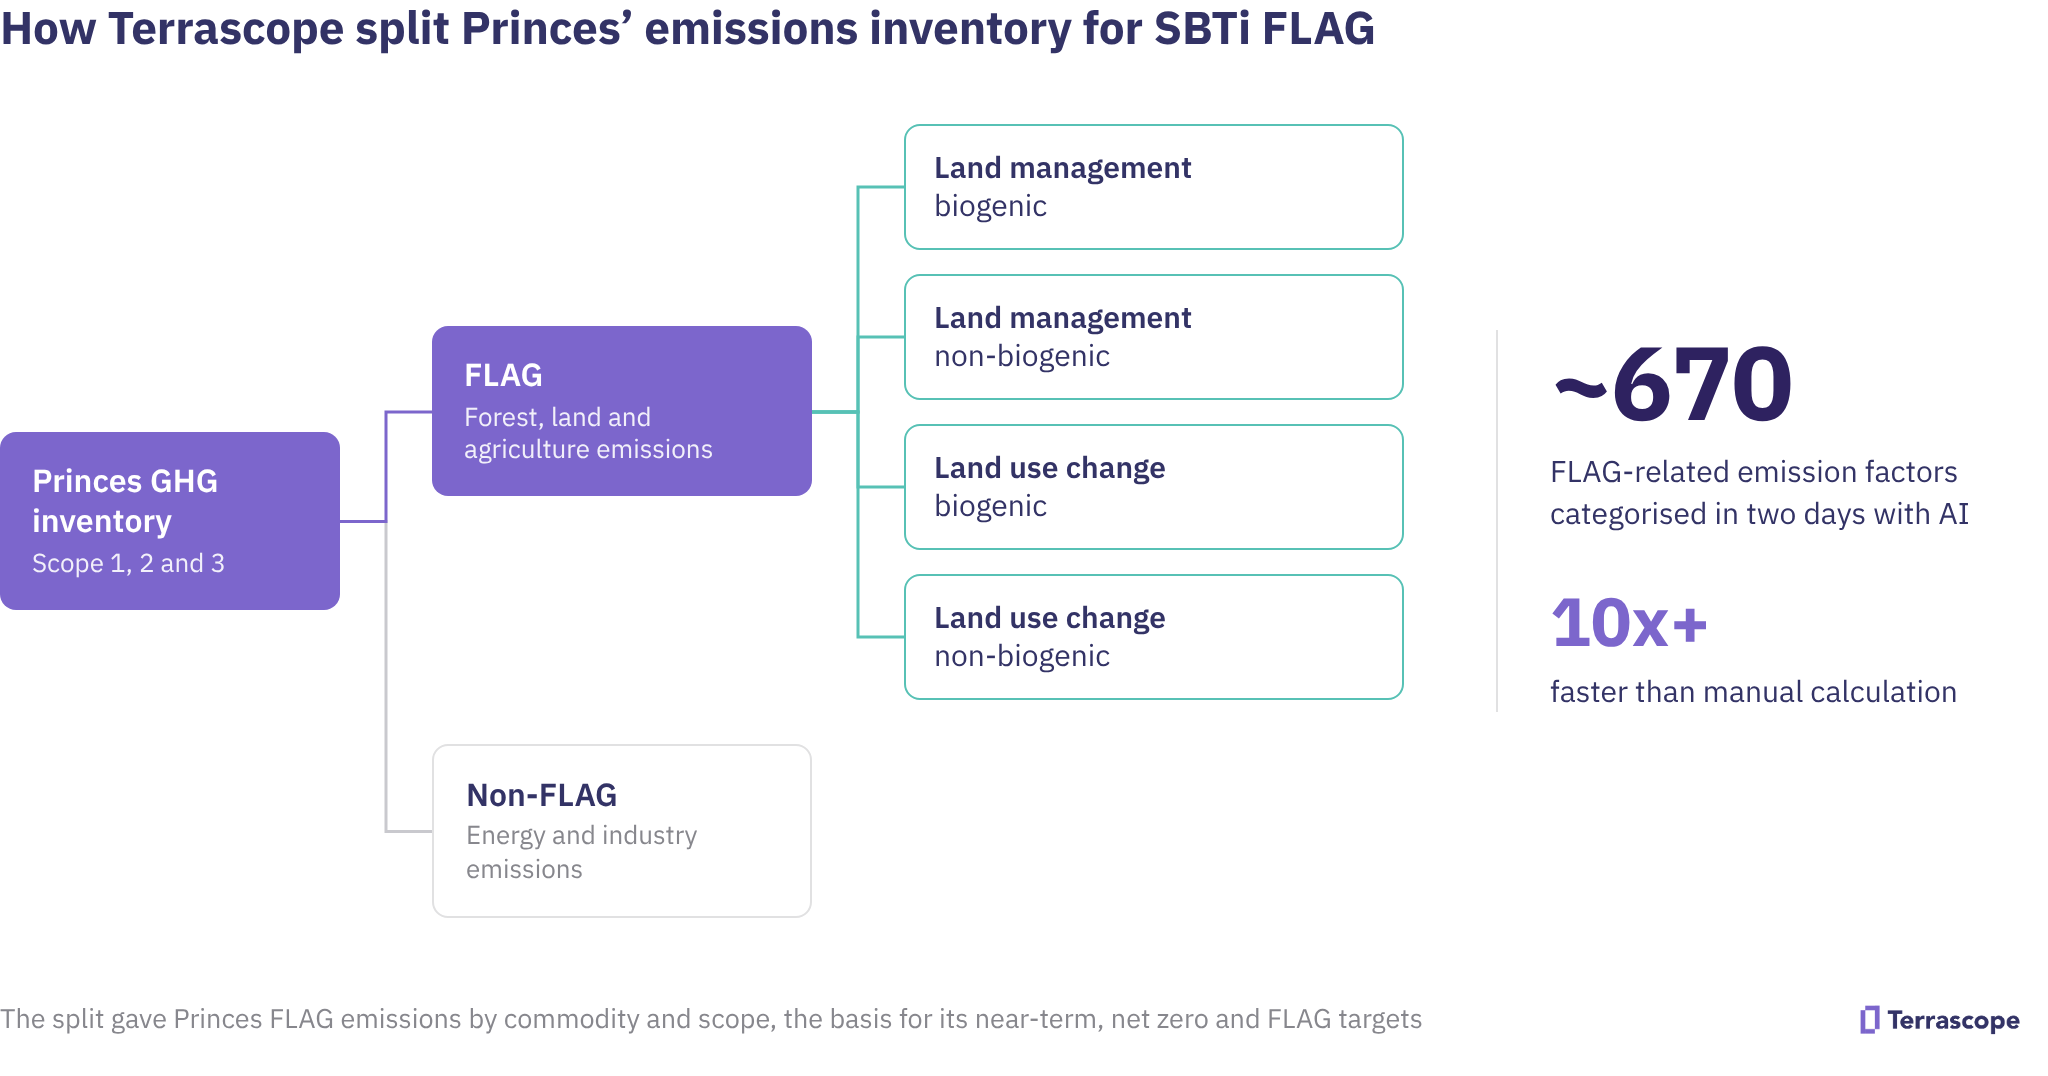Click the 10x+ statistic figure

coord(1629,623)
